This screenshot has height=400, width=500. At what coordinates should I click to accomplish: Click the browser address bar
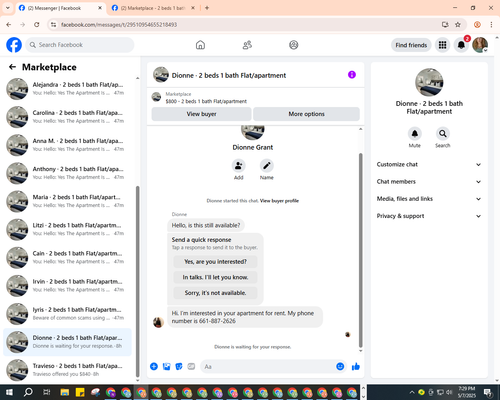[x=247, y=25]
